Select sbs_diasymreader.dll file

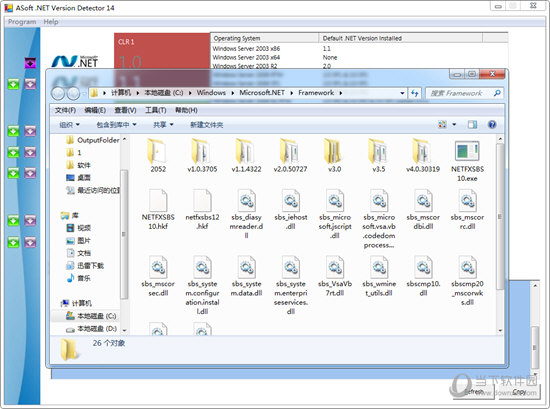246,214
